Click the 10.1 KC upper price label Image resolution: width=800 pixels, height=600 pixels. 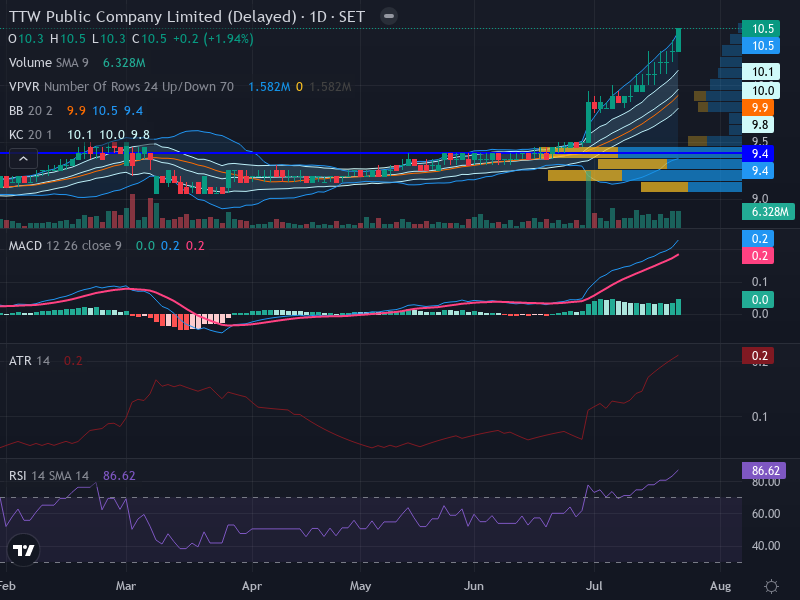pyautogui.click(x=761, y=71)
